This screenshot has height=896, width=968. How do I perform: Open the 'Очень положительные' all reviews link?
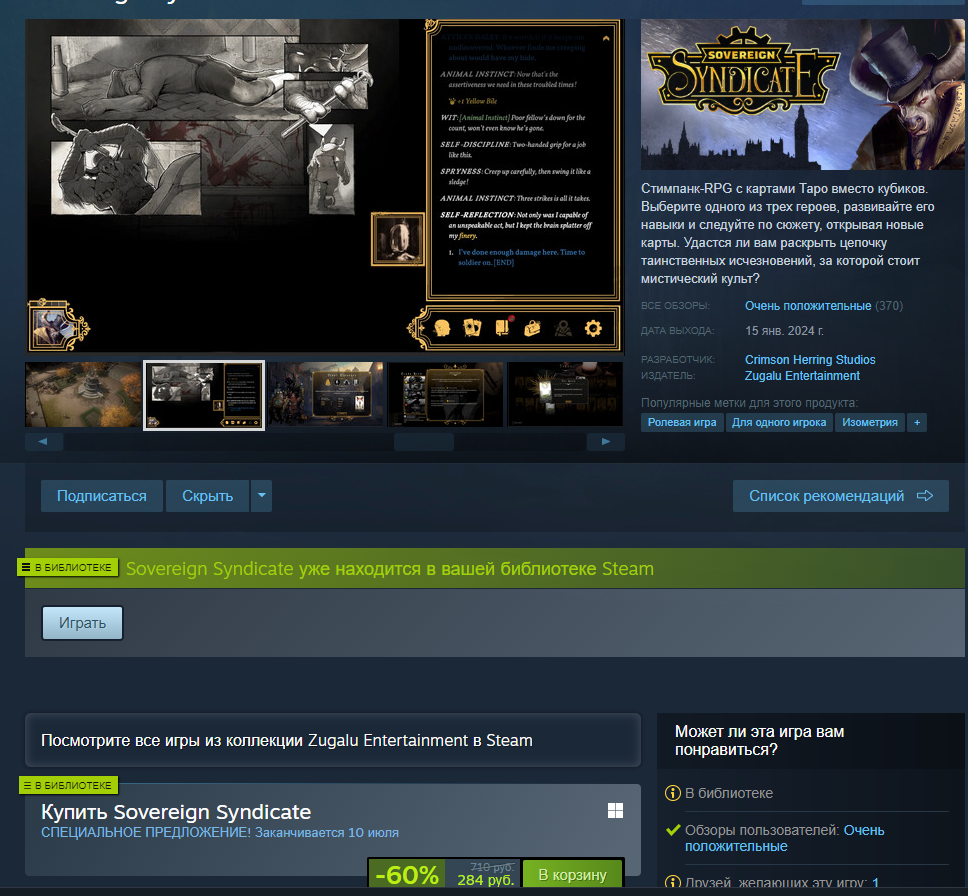coord(807,306)
